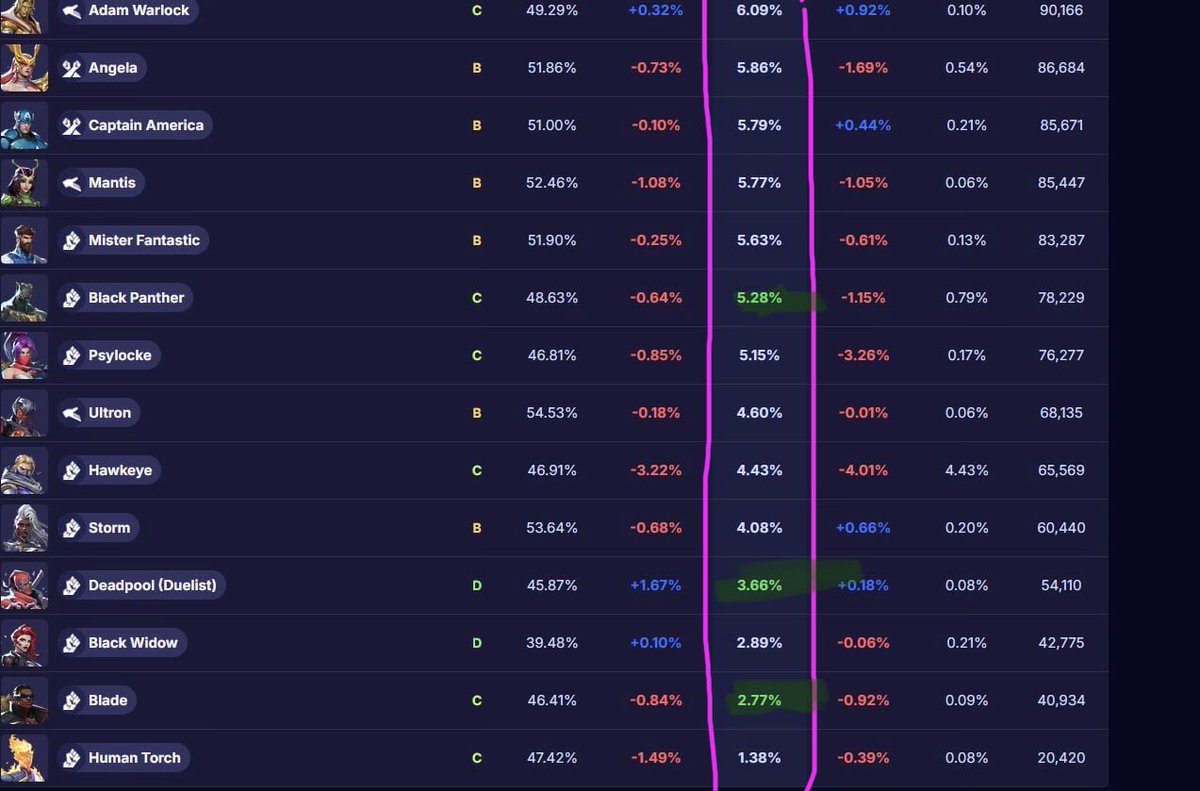Click Hawkeye's win rate change -3.22%
Image resolution: width=1200 pixels, height=791 pixels.
pos(656,471)
